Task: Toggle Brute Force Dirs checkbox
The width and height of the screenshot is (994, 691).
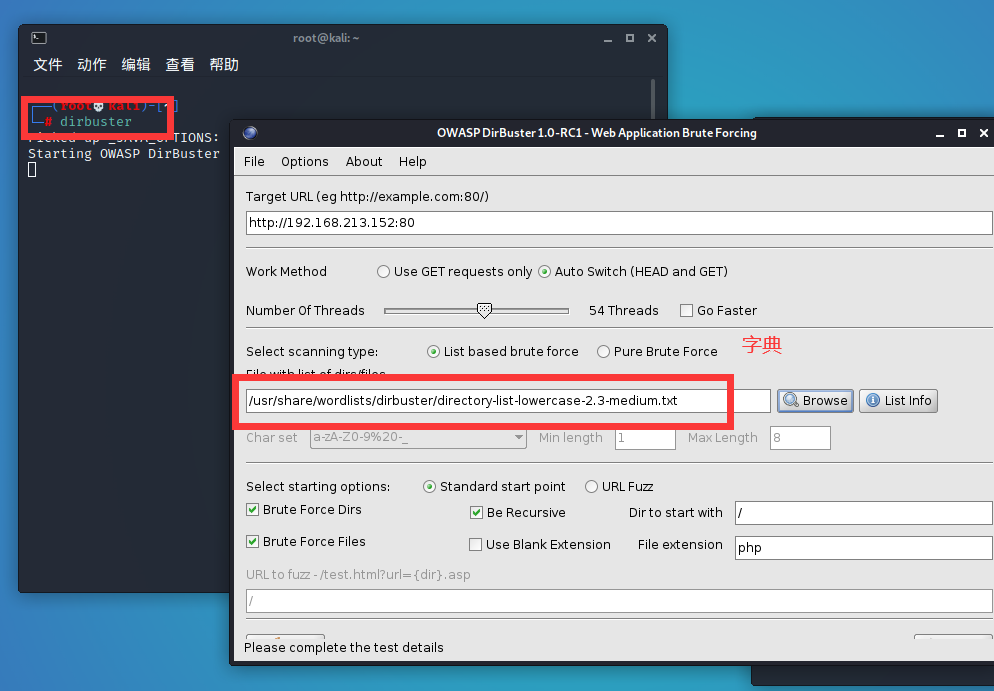Action: 252,510
